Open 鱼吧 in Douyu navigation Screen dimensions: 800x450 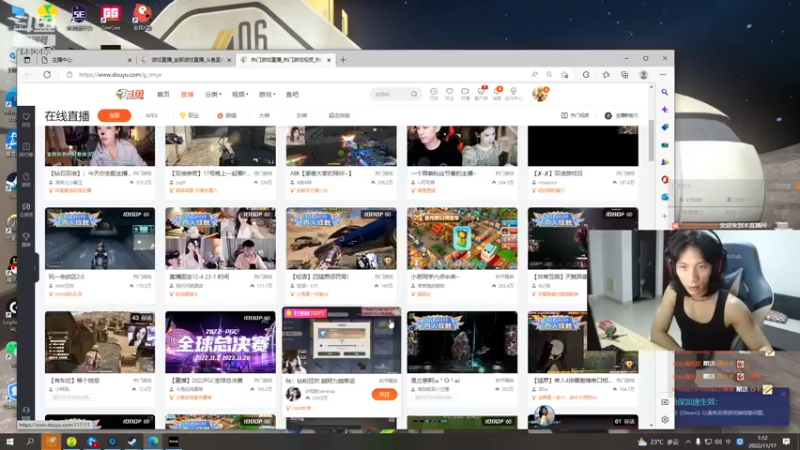click(x=292, y=94)
